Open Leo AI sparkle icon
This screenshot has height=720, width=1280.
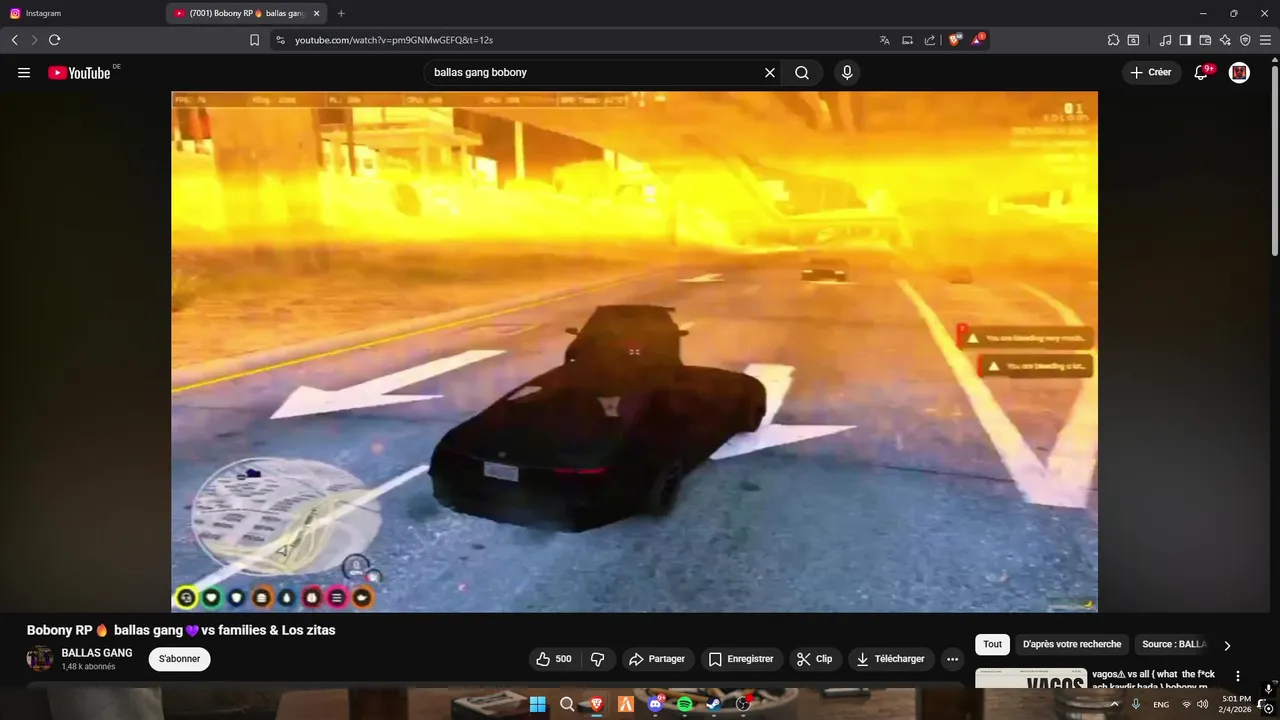click(x=1225, y=40)
